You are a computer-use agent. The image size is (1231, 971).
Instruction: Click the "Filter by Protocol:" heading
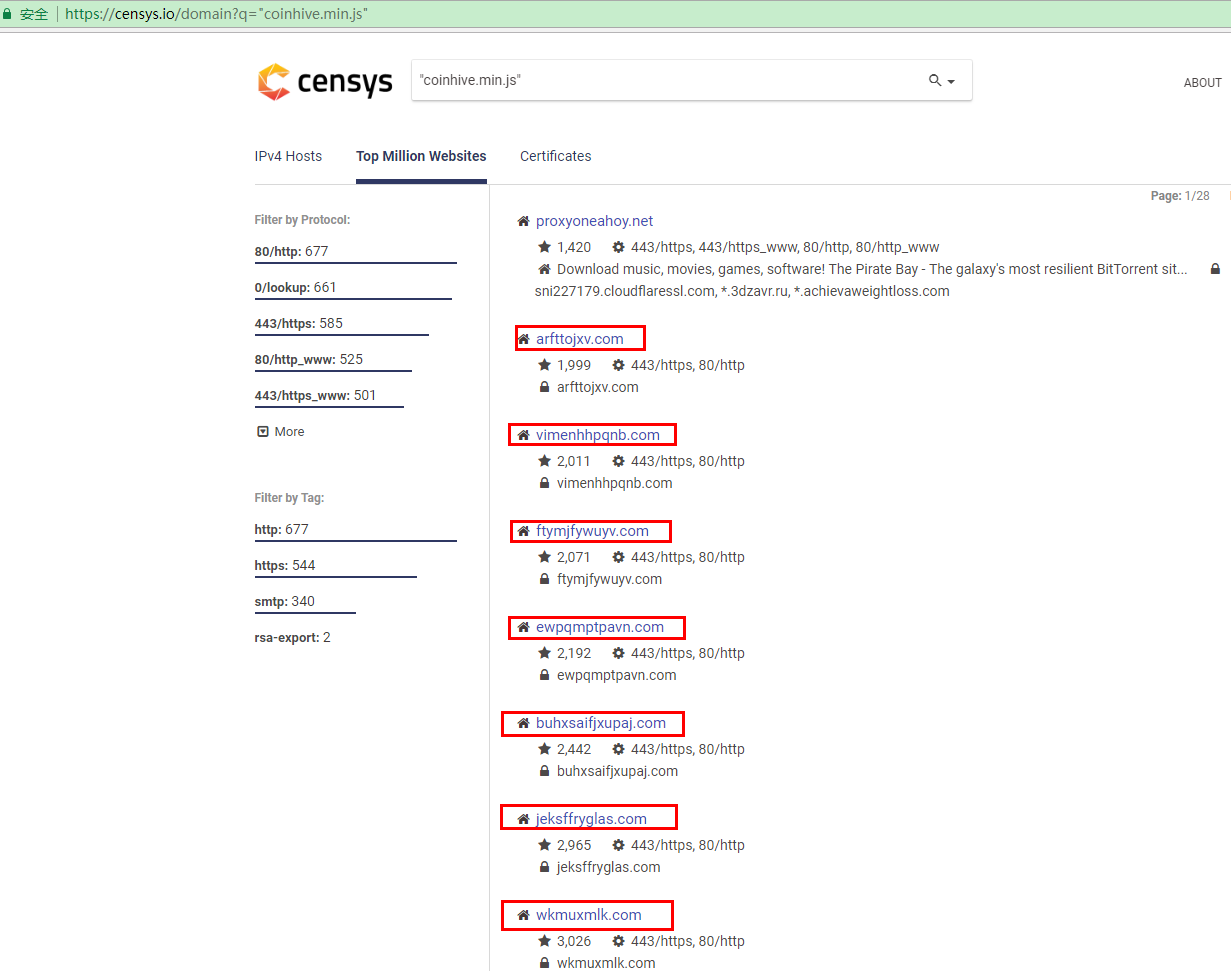click(x=303, y=220)
